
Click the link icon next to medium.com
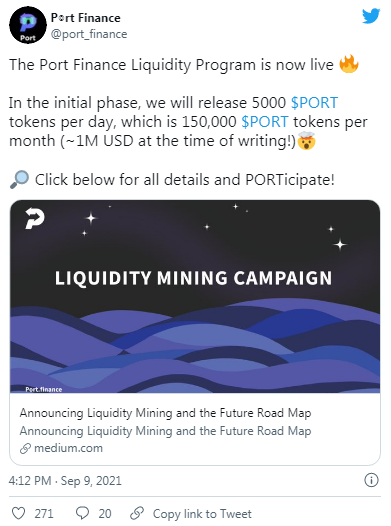pos(25,449)
